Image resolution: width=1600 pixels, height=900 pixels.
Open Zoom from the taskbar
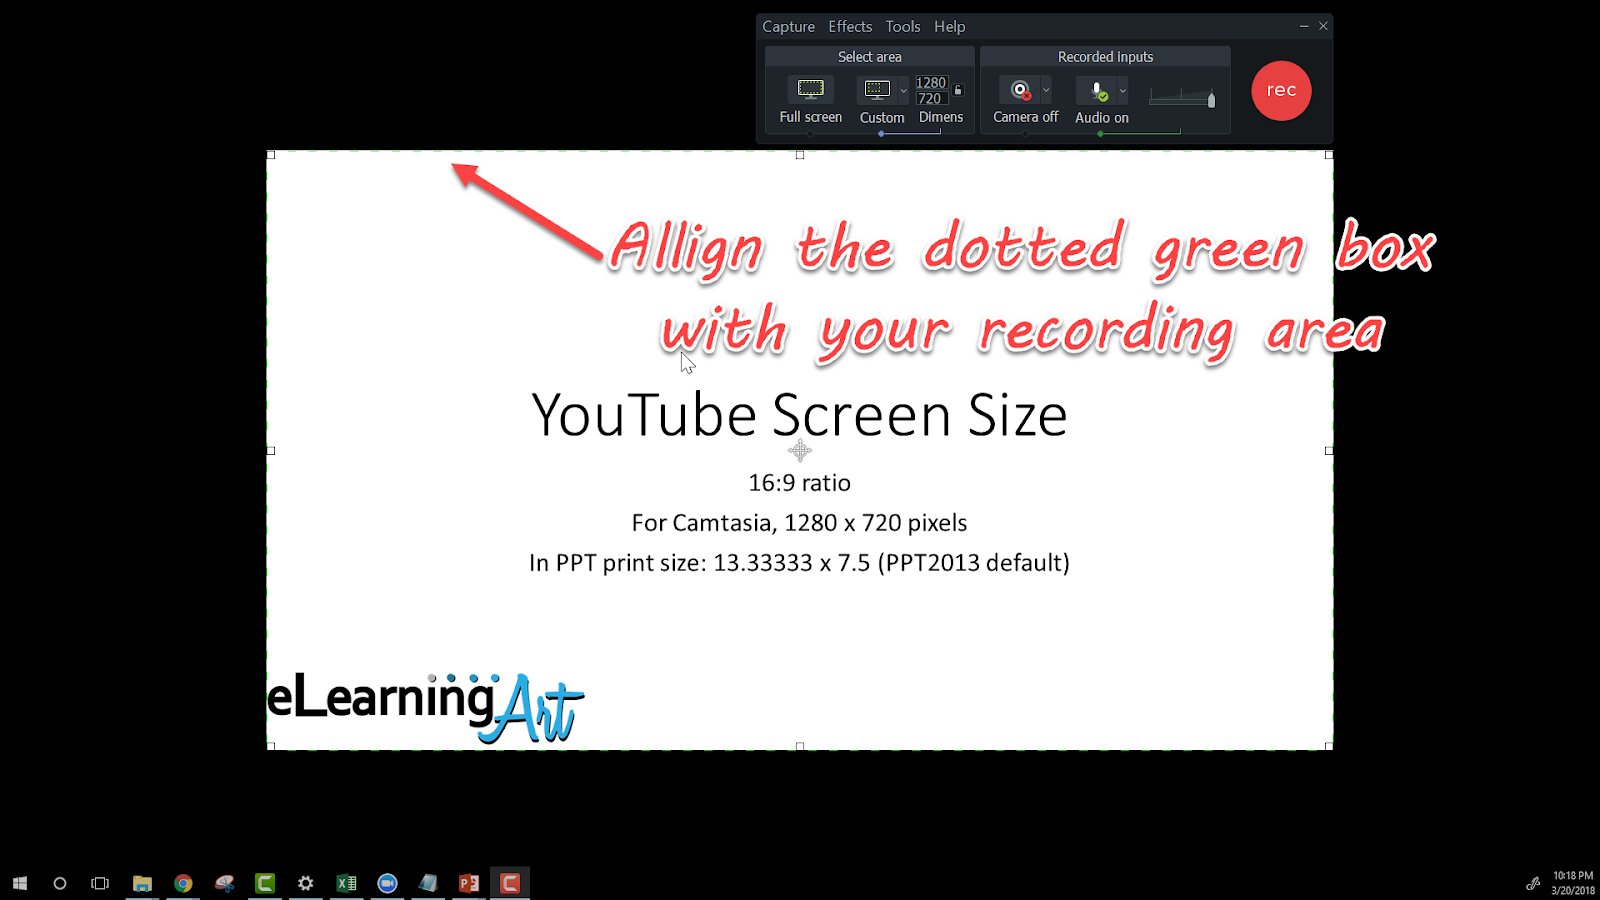[x=387, y=883]
